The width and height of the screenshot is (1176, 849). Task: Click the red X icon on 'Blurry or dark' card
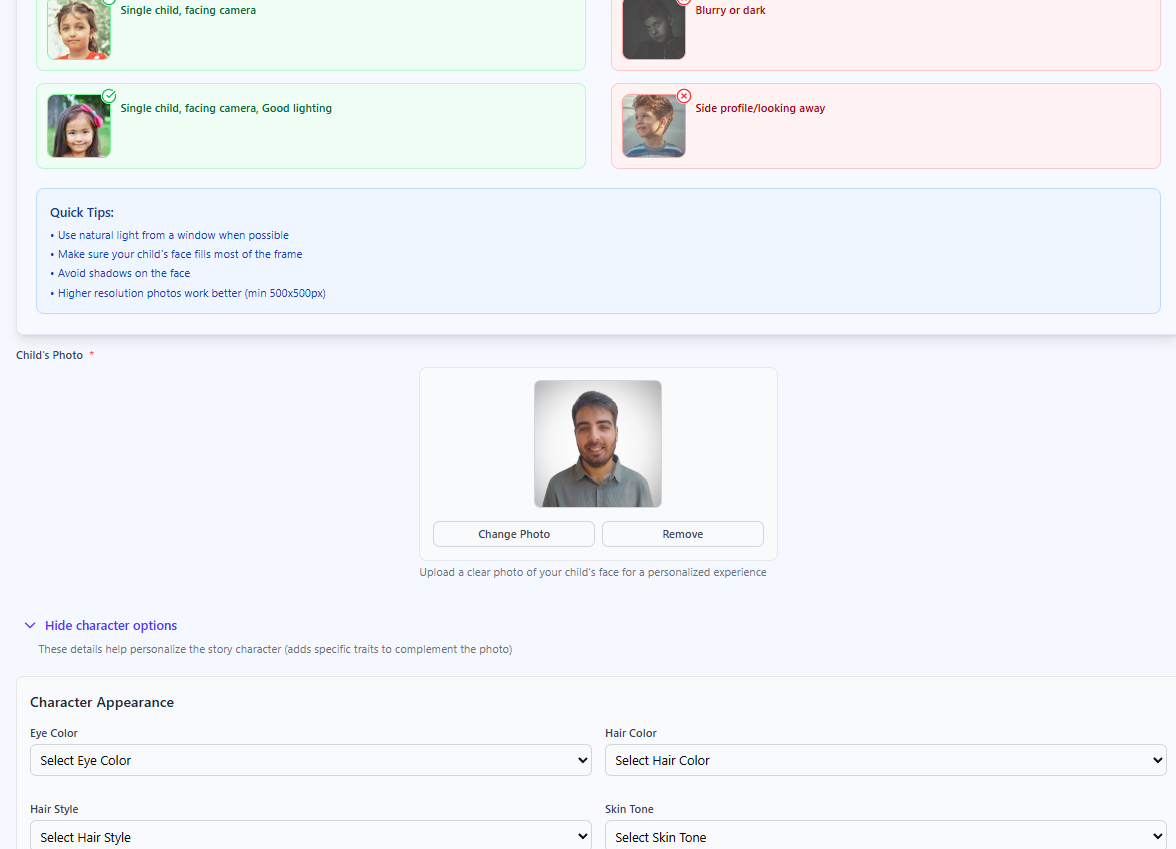click(x=684, y=3)
